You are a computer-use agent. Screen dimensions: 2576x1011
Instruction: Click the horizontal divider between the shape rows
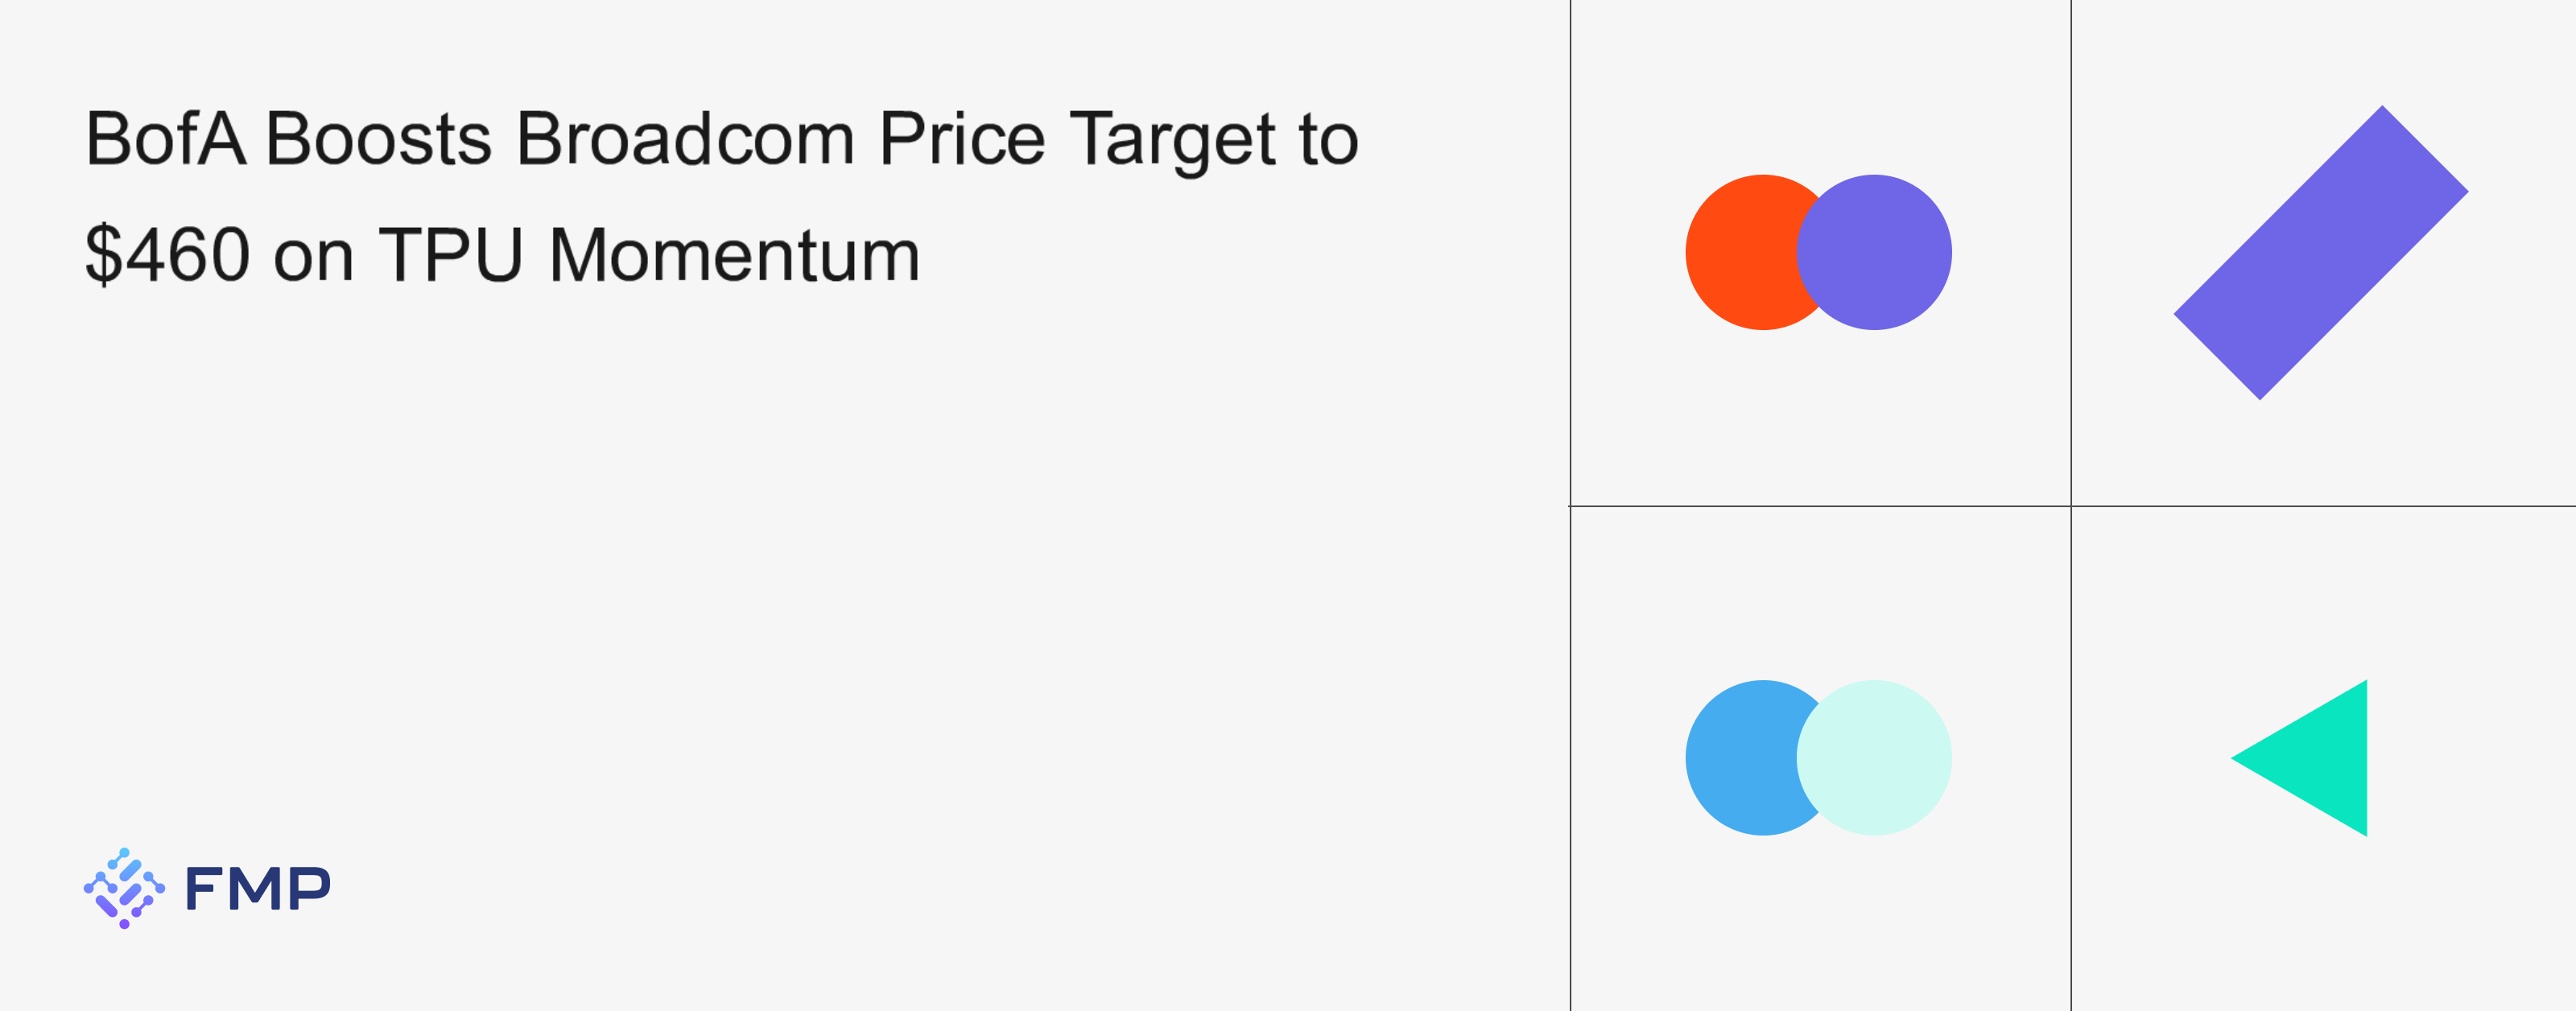(x=1820, y=506)
